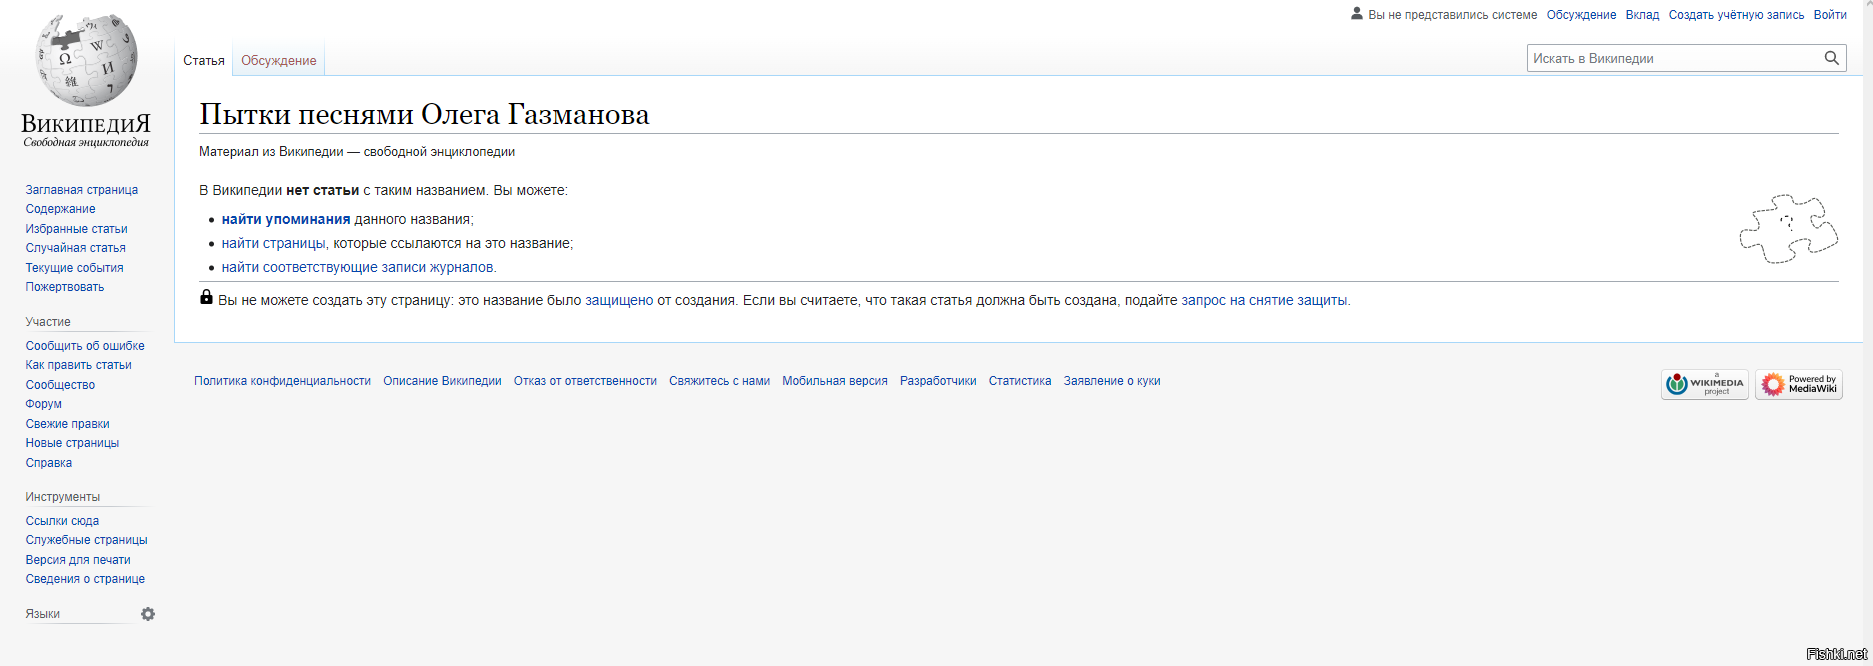Open Содержание in sidebar
1873x666 pixels.
click(61, 209)
